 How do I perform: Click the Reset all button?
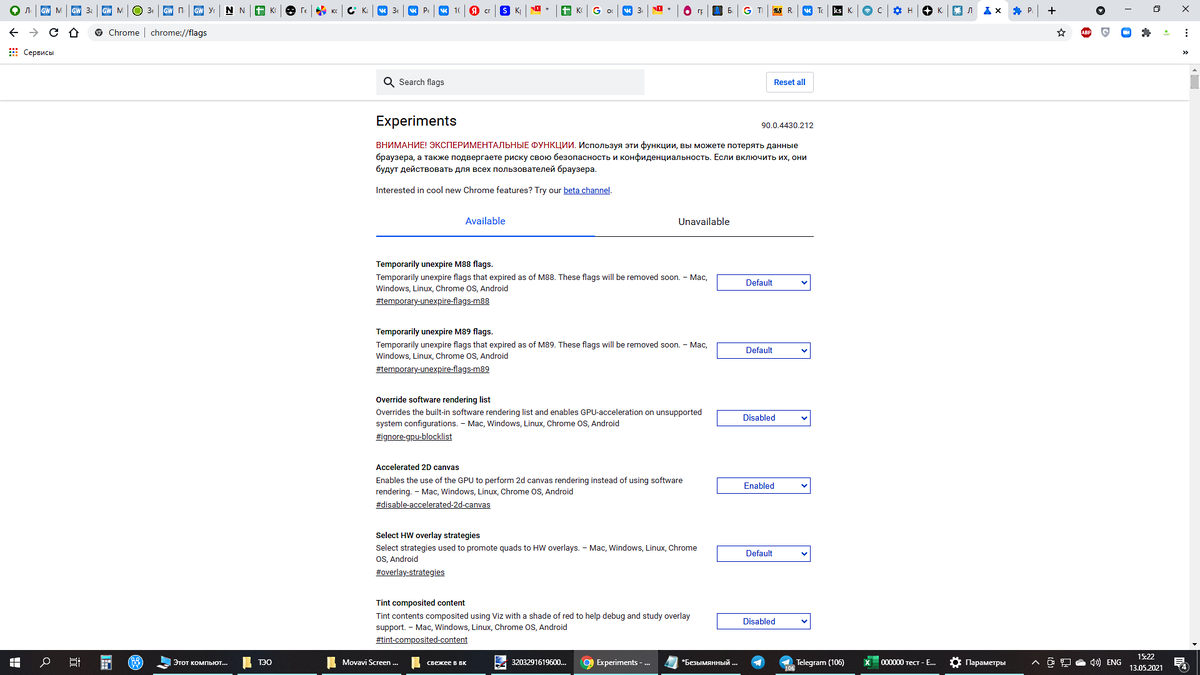coord(789,81)
